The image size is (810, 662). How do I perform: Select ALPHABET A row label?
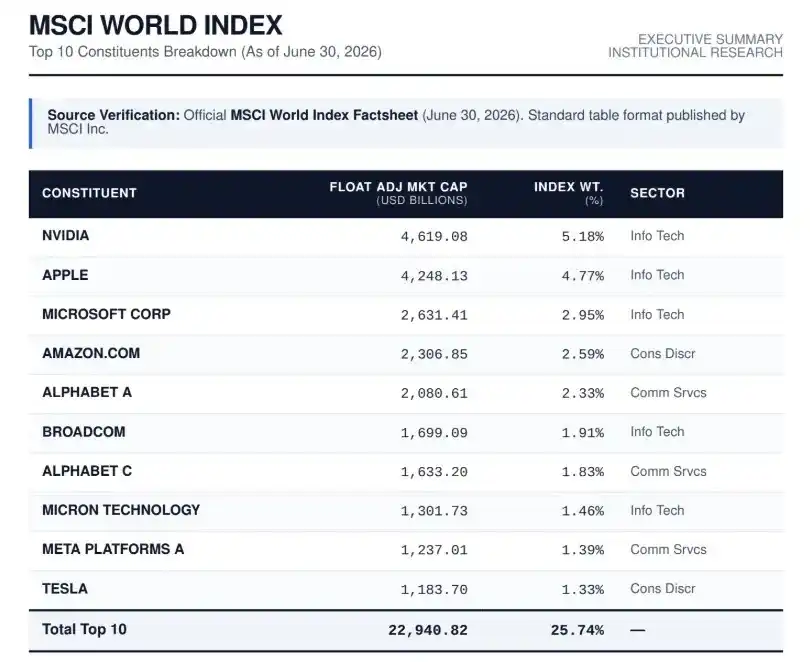click(87, 392)
